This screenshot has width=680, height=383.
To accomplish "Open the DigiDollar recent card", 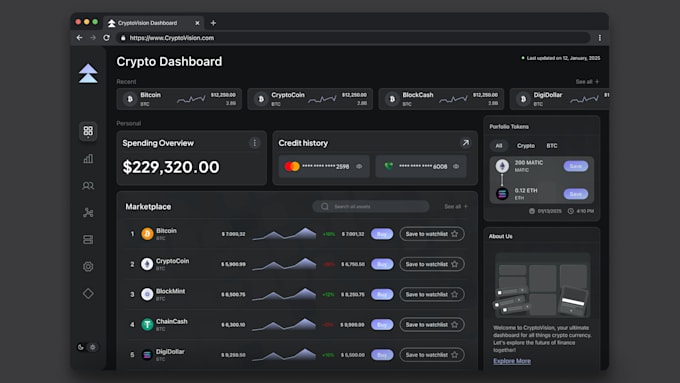I will tap(559, 99).
